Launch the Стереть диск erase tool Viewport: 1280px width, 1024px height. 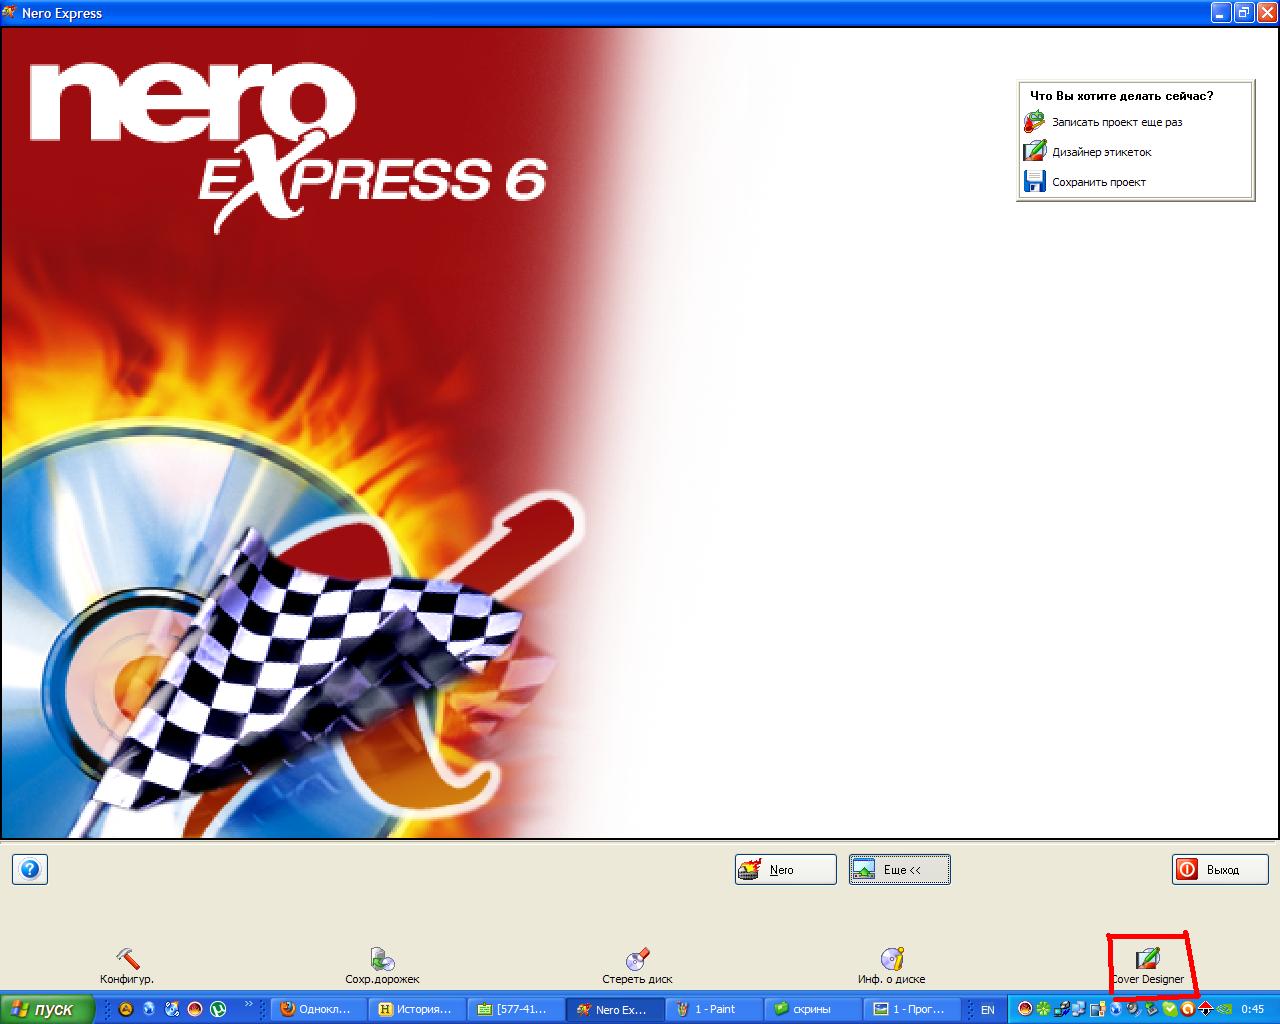point(637,966)
